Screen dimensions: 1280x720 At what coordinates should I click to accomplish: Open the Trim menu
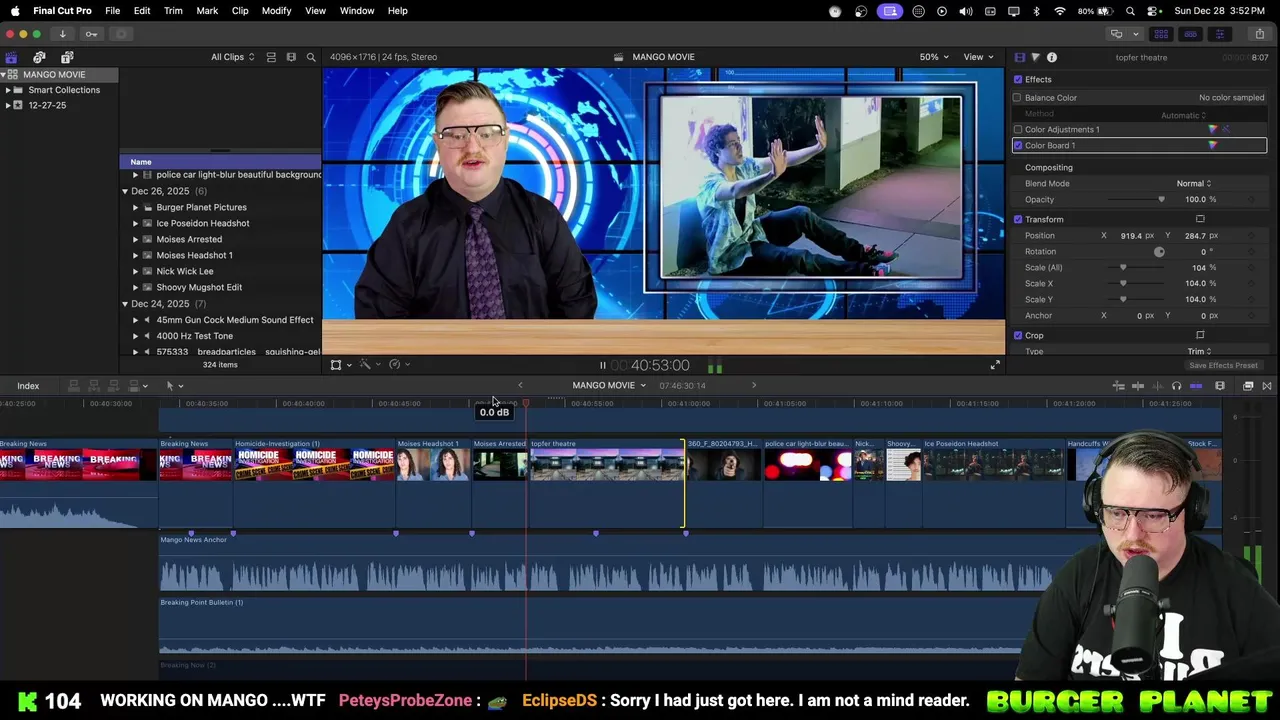pos(173,11)
